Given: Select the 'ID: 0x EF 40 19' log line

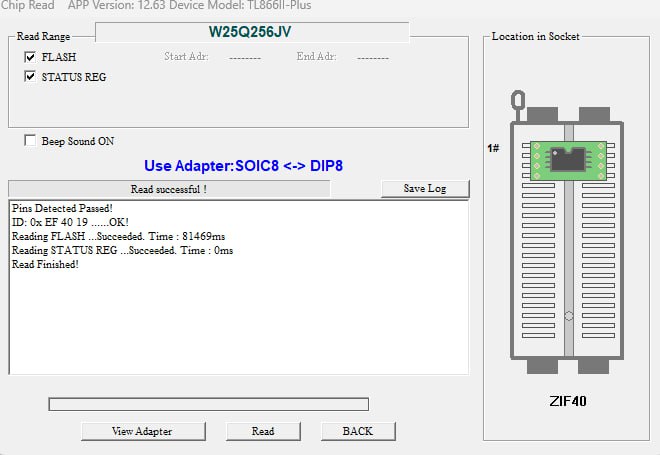Looking at the screenshot, I should point(70,222).
